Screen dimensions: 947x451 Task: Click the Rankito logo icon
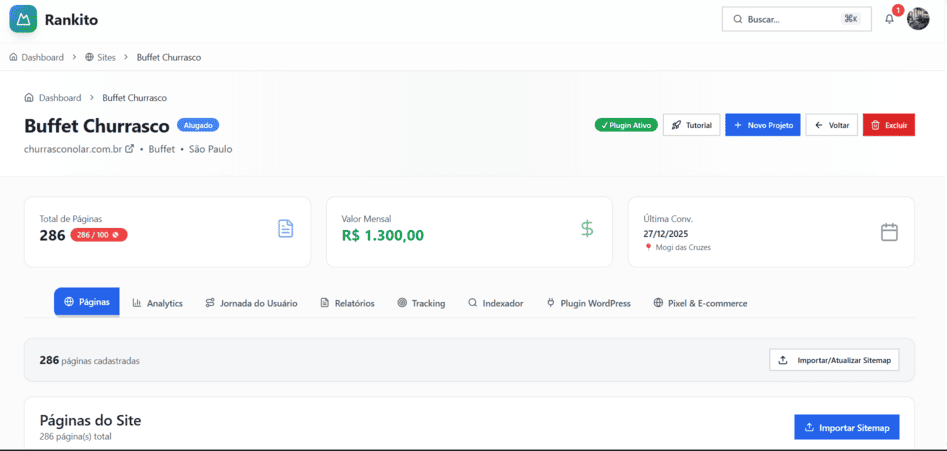pos(23,19)
